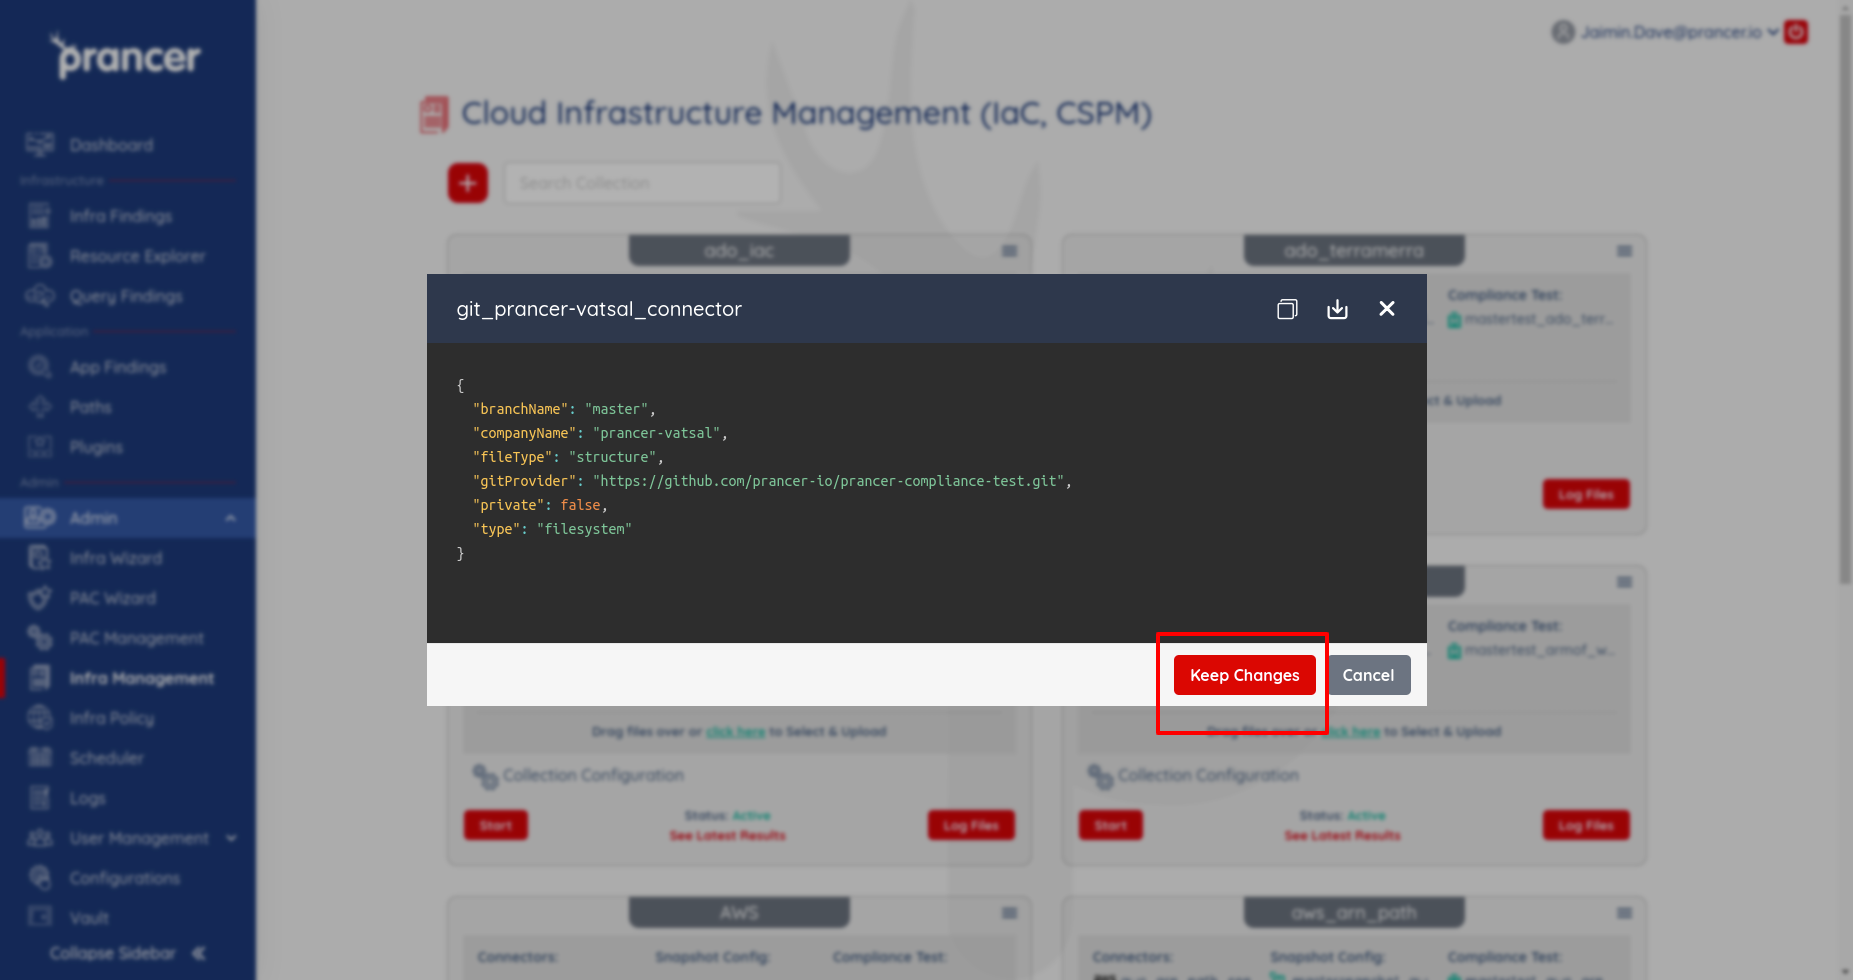Click the Keep Changes button
1853x980 pixels.
click(x=1244, y=675)
